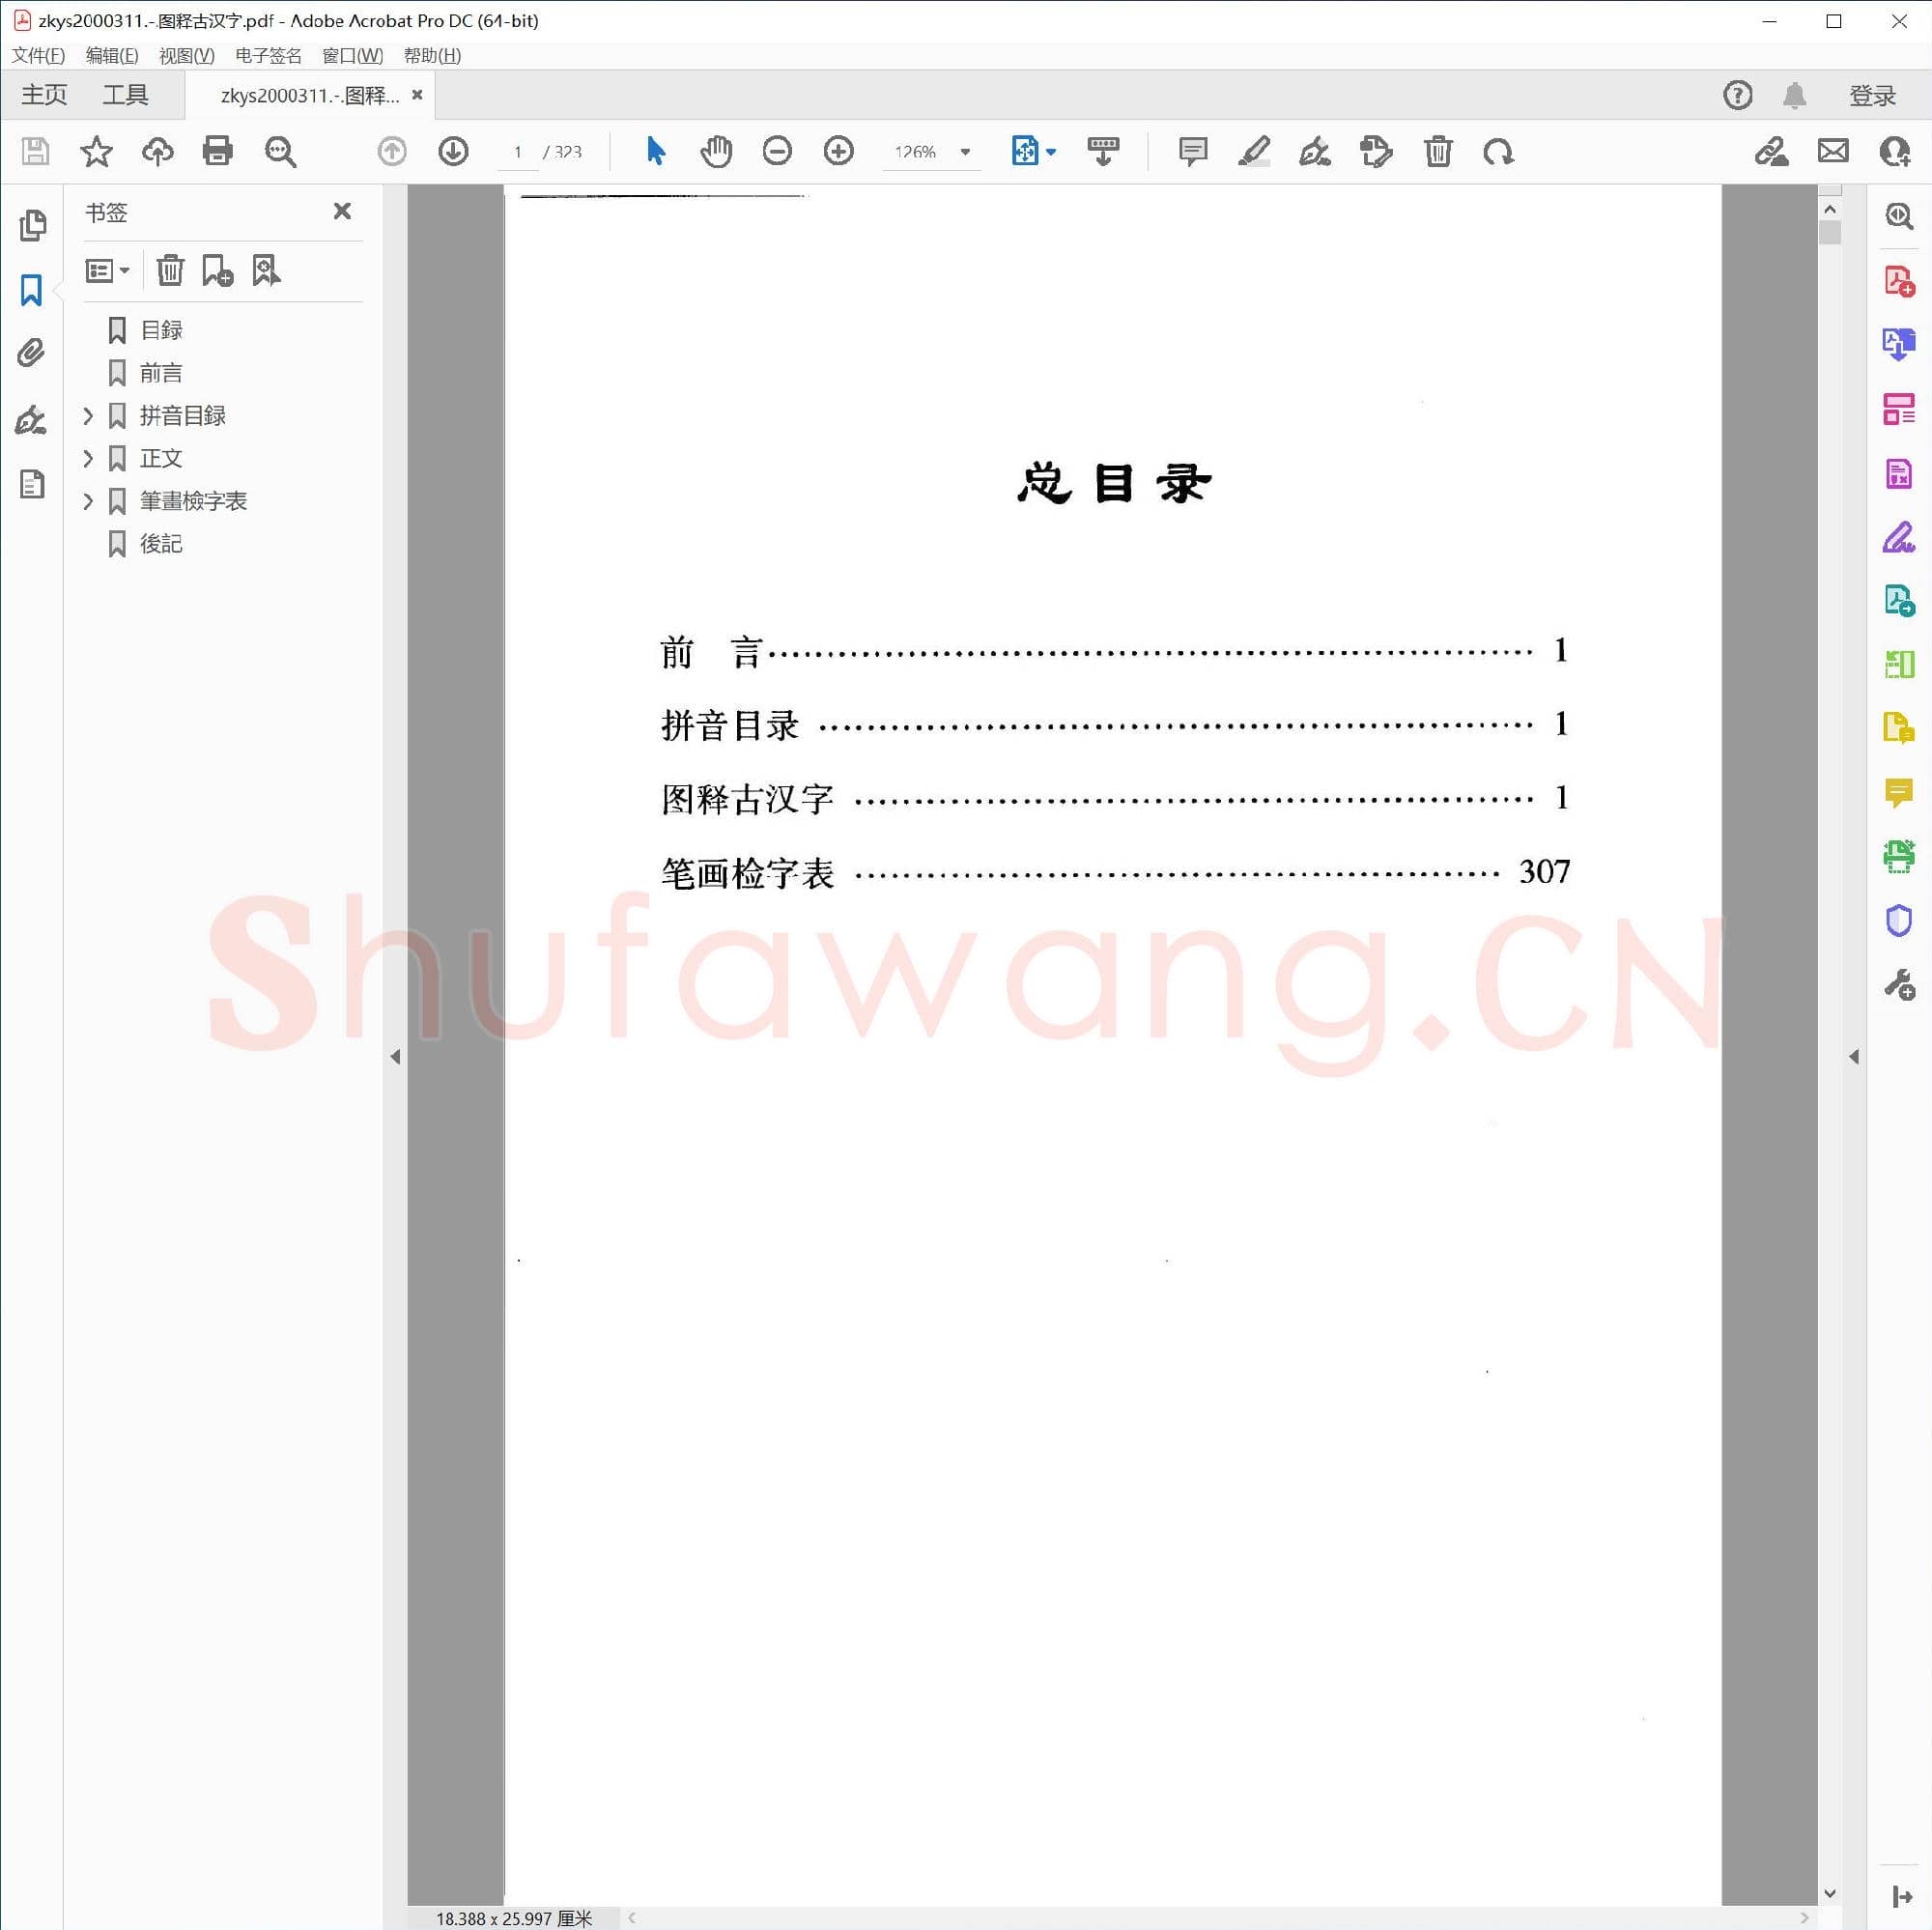
Task: Open the Highlight Text tool
Action: click(1254, 151)
